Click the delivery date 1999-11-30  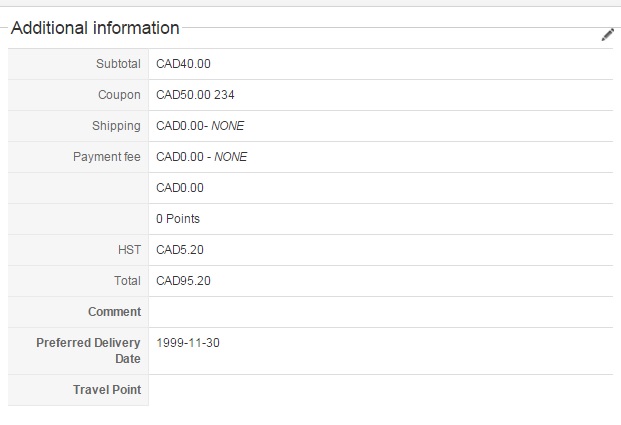(188, 343)
